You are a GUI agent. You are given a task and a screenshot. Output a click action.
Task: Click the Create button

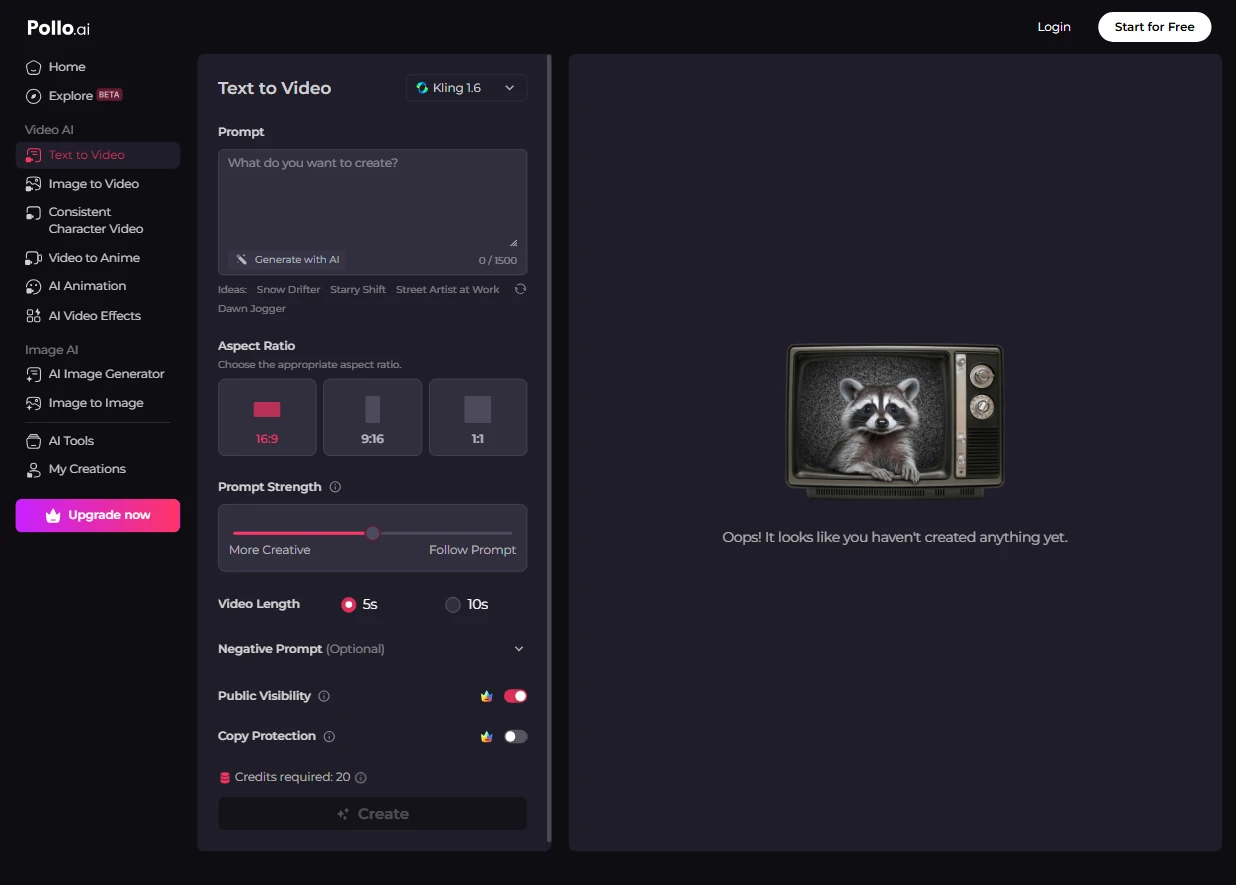coord(372,814)
